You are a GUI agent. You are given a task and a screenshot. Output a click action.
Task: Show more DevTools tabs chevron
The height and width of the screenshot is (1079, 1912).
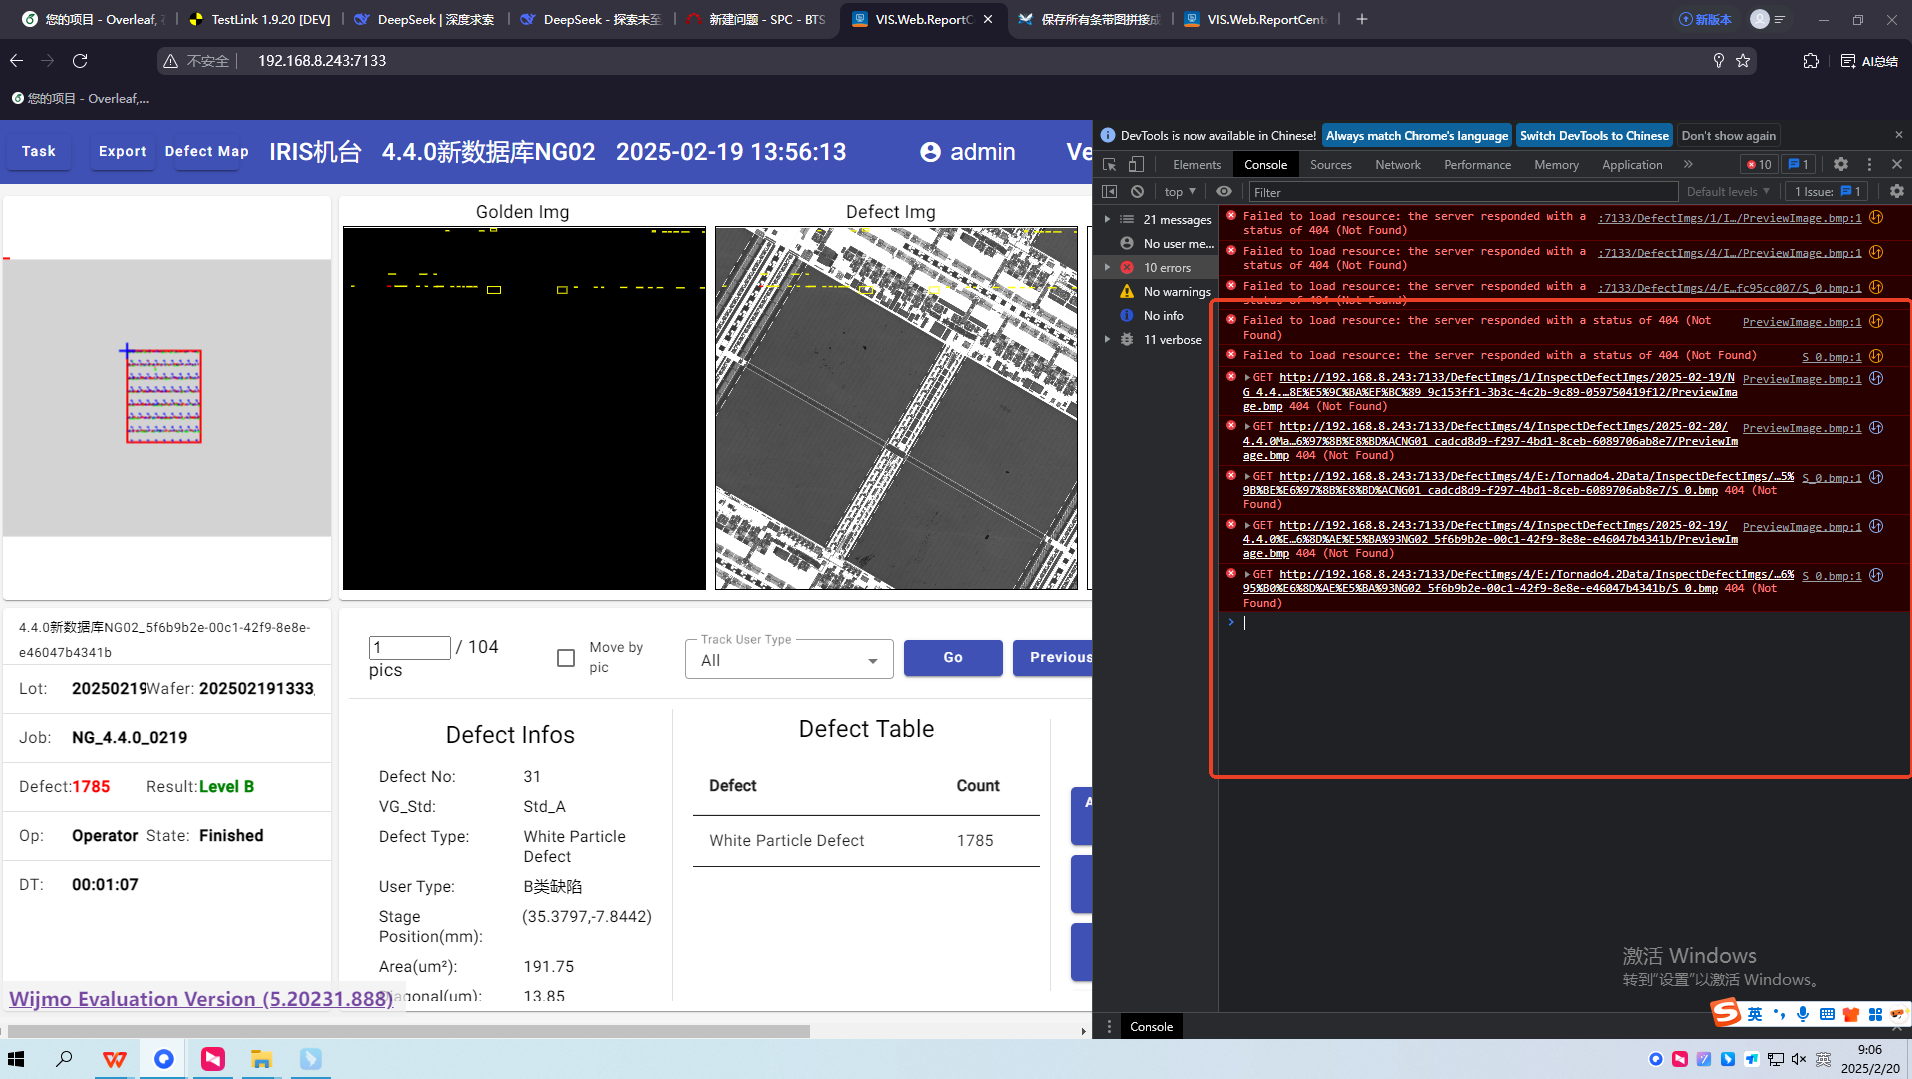point(1688,164)
